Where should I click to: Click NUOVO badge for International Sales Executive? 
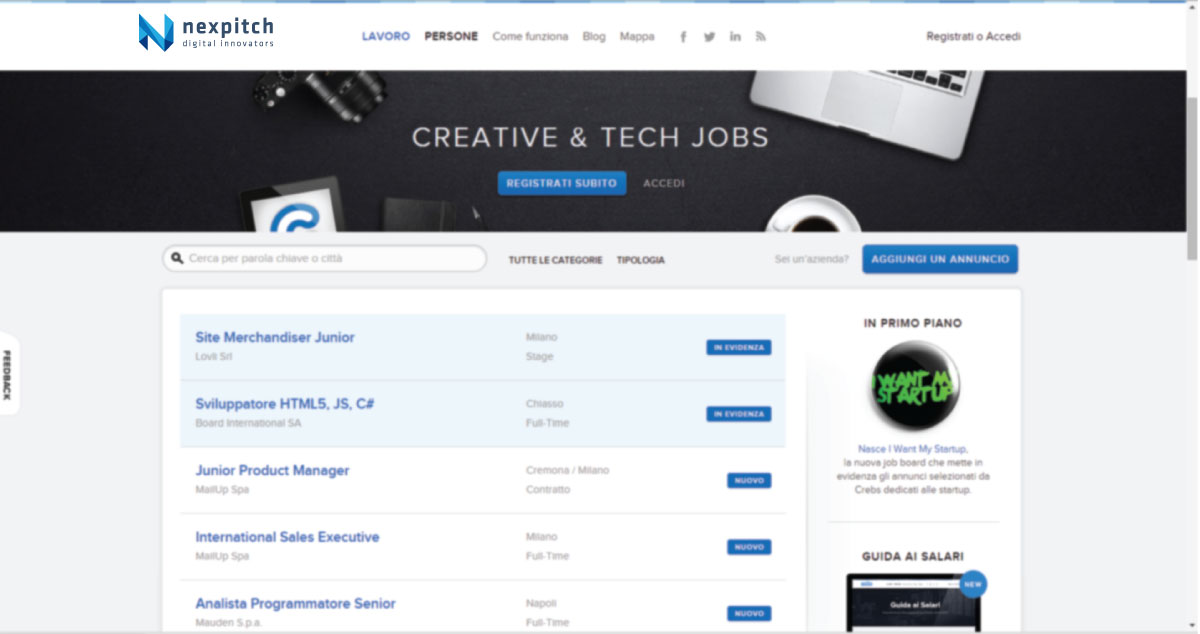(749, 547)
